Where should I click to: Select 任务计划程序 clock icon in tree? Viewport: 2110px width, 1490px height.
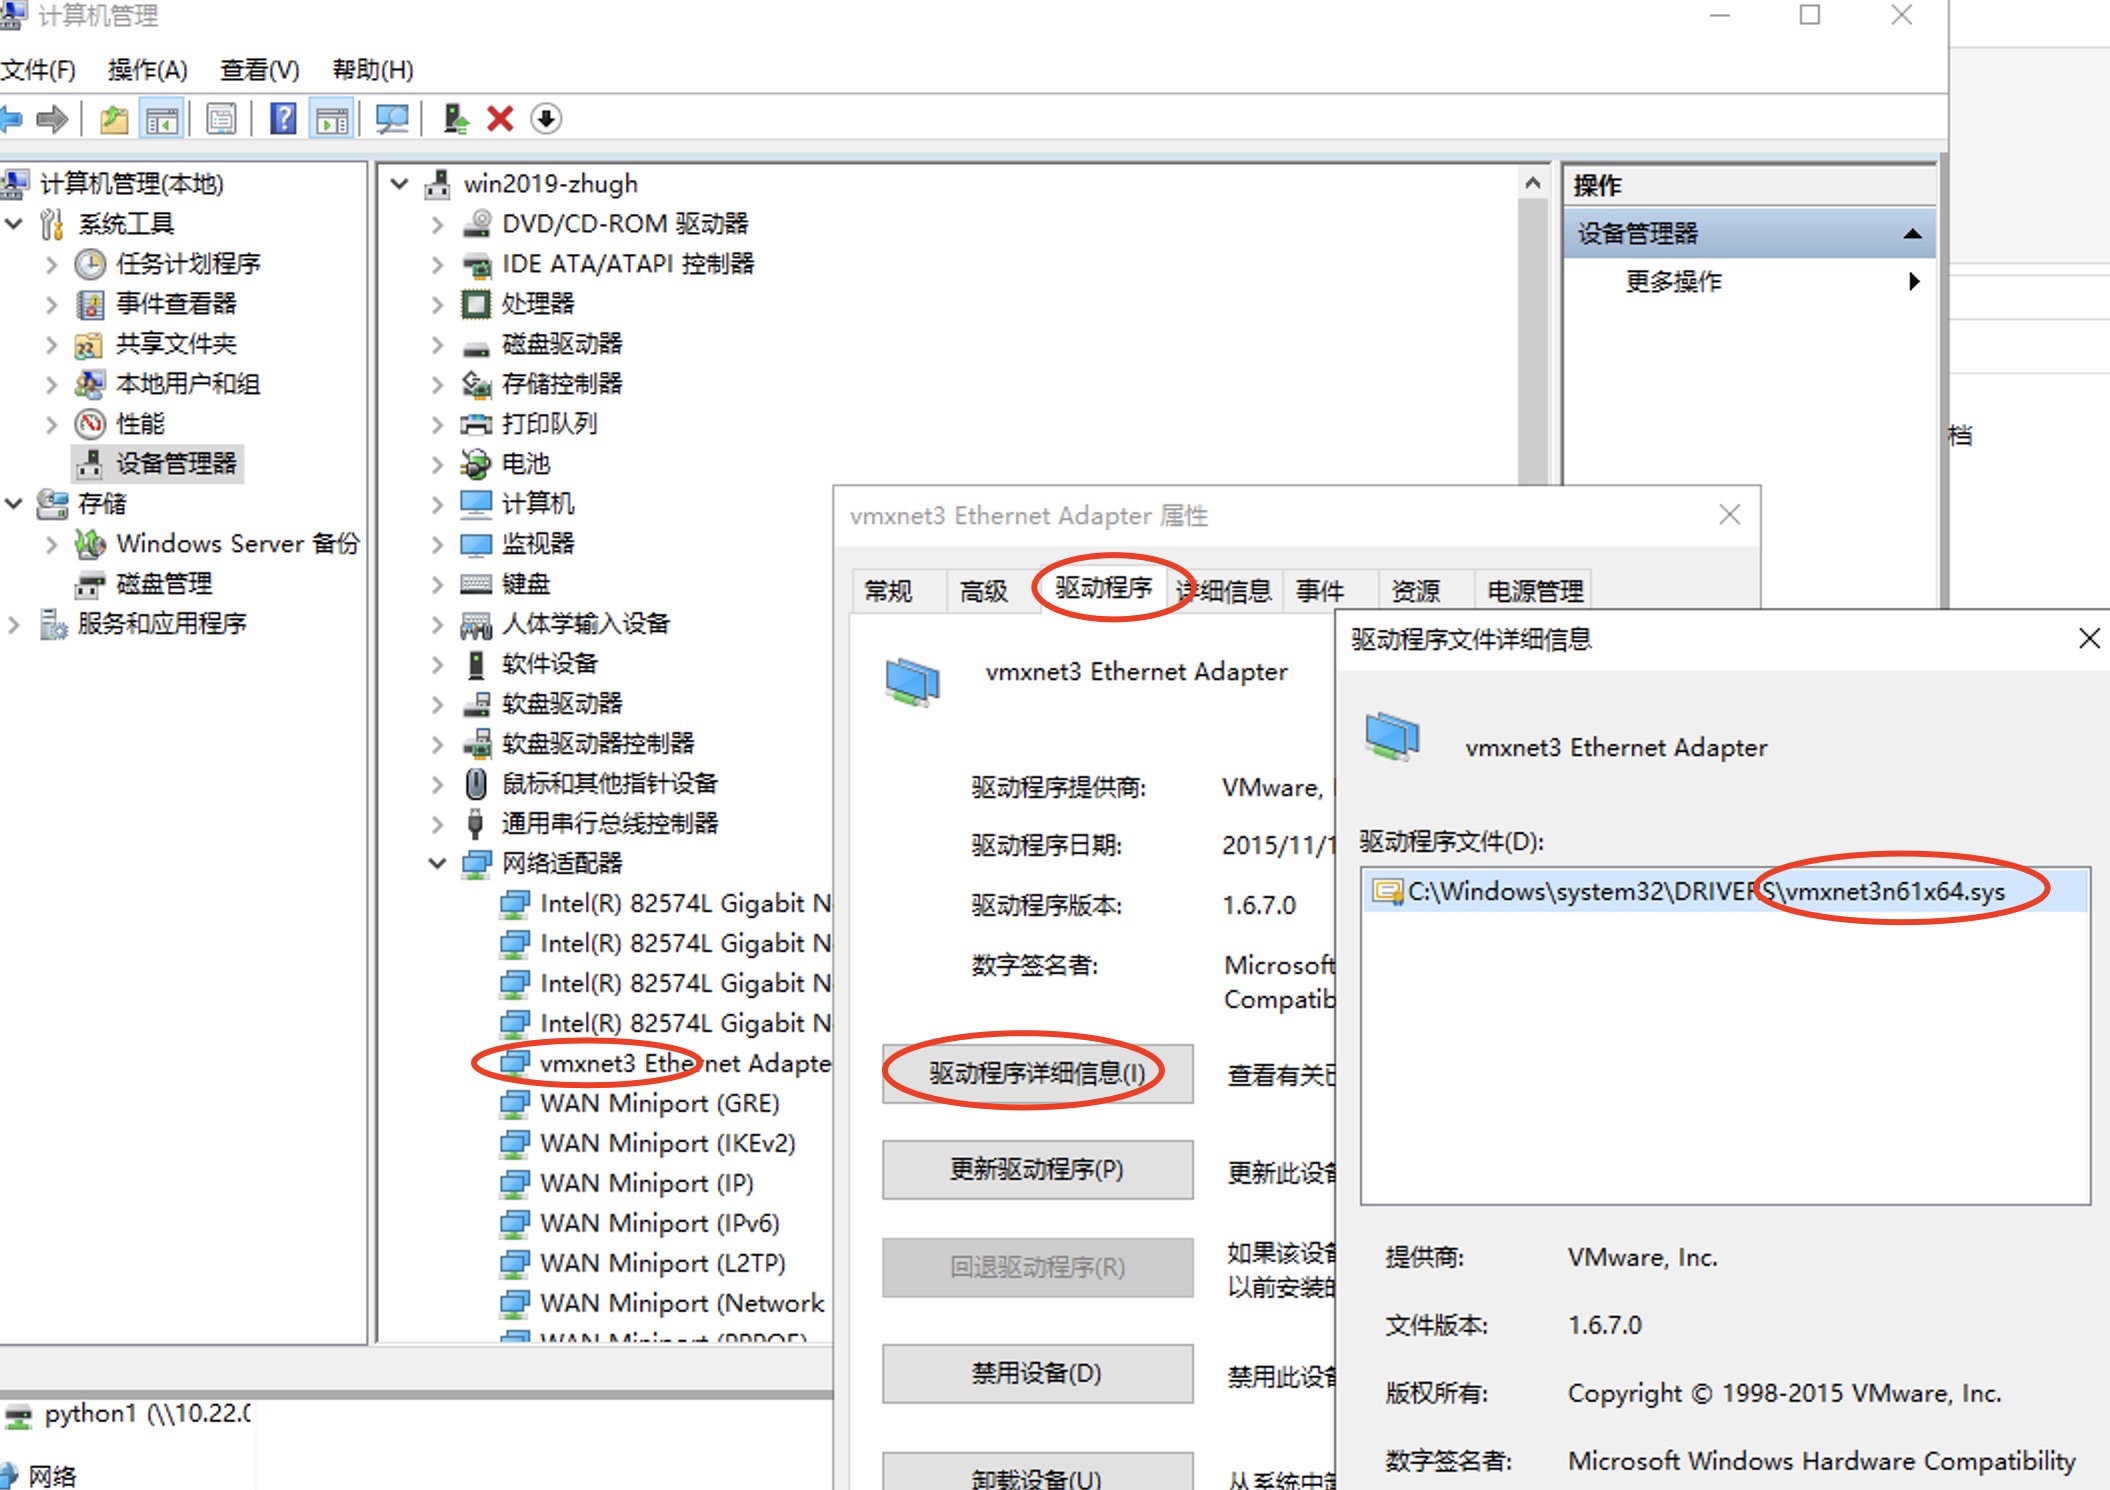(x=90, y=264)
